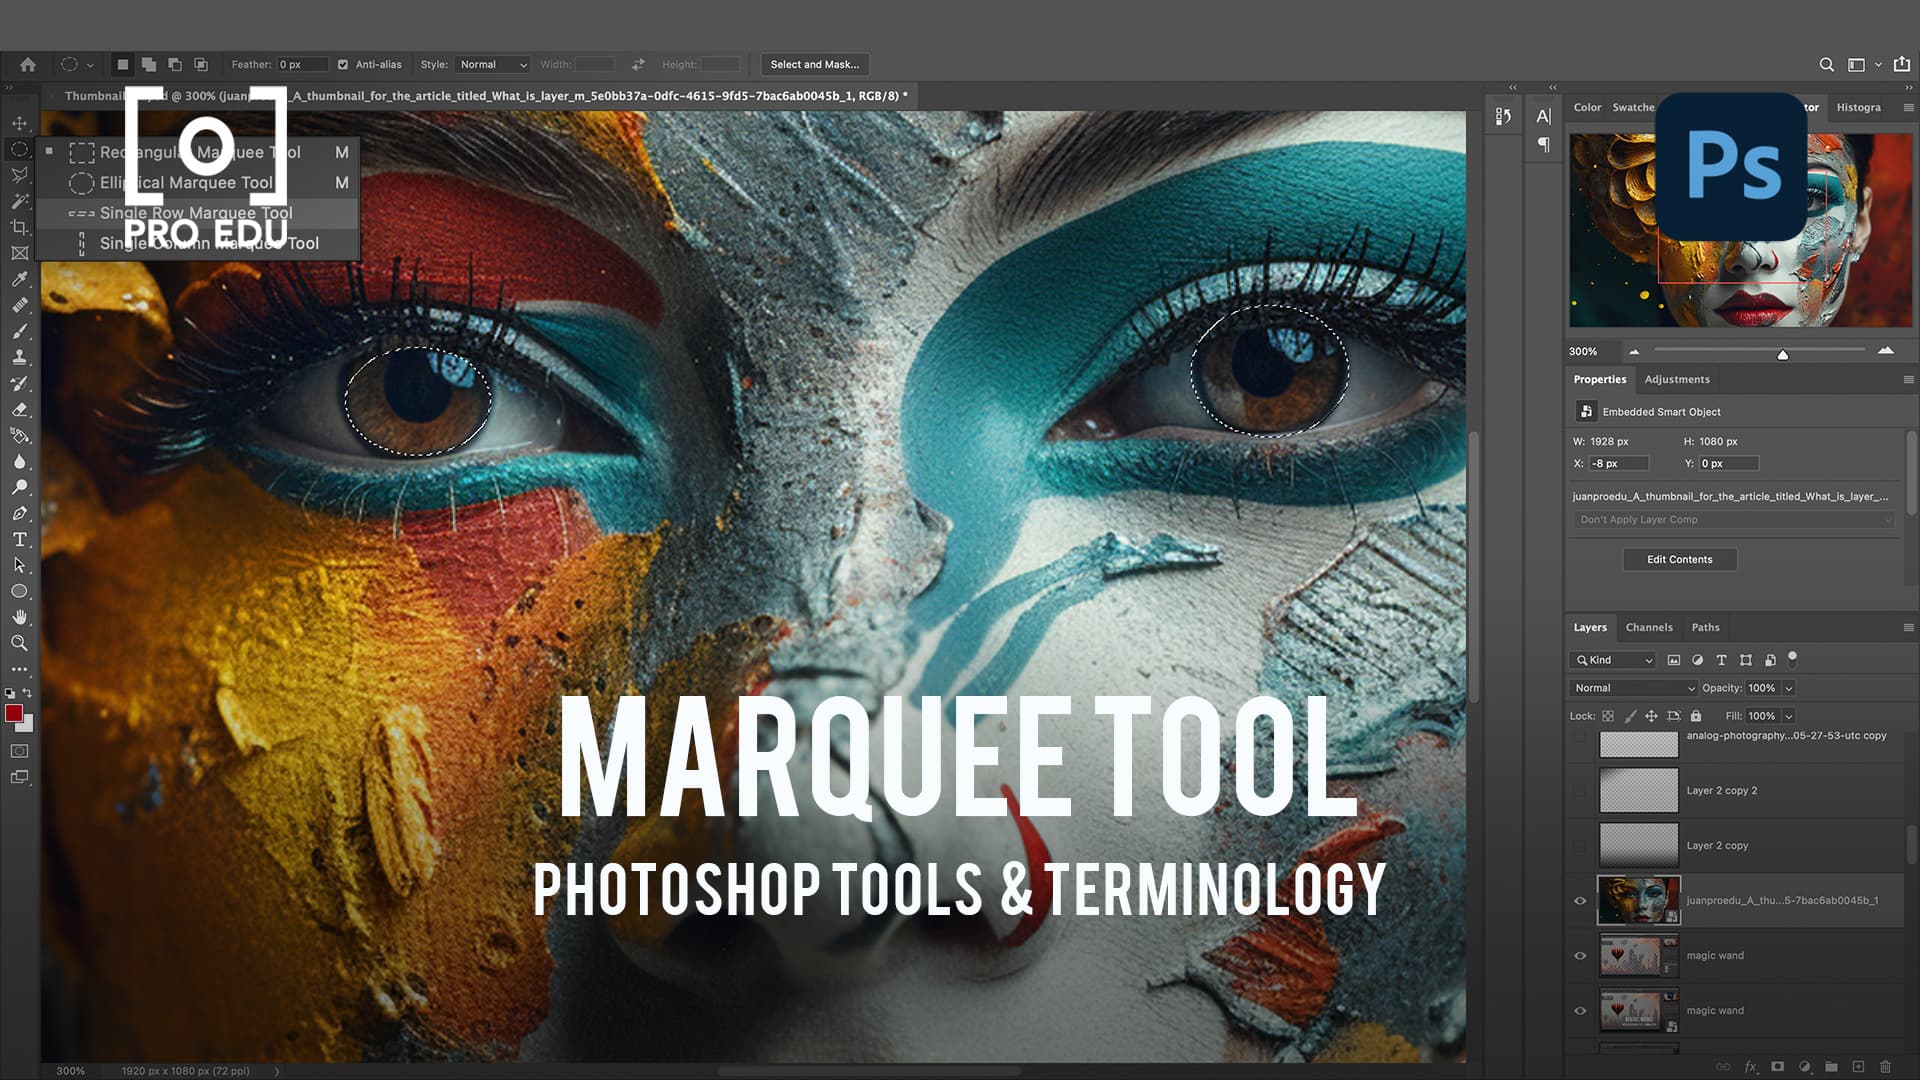Add a layer mask from the Layers panel
This screenshot has height=1080, width=1920.
click(1778, 1066)
